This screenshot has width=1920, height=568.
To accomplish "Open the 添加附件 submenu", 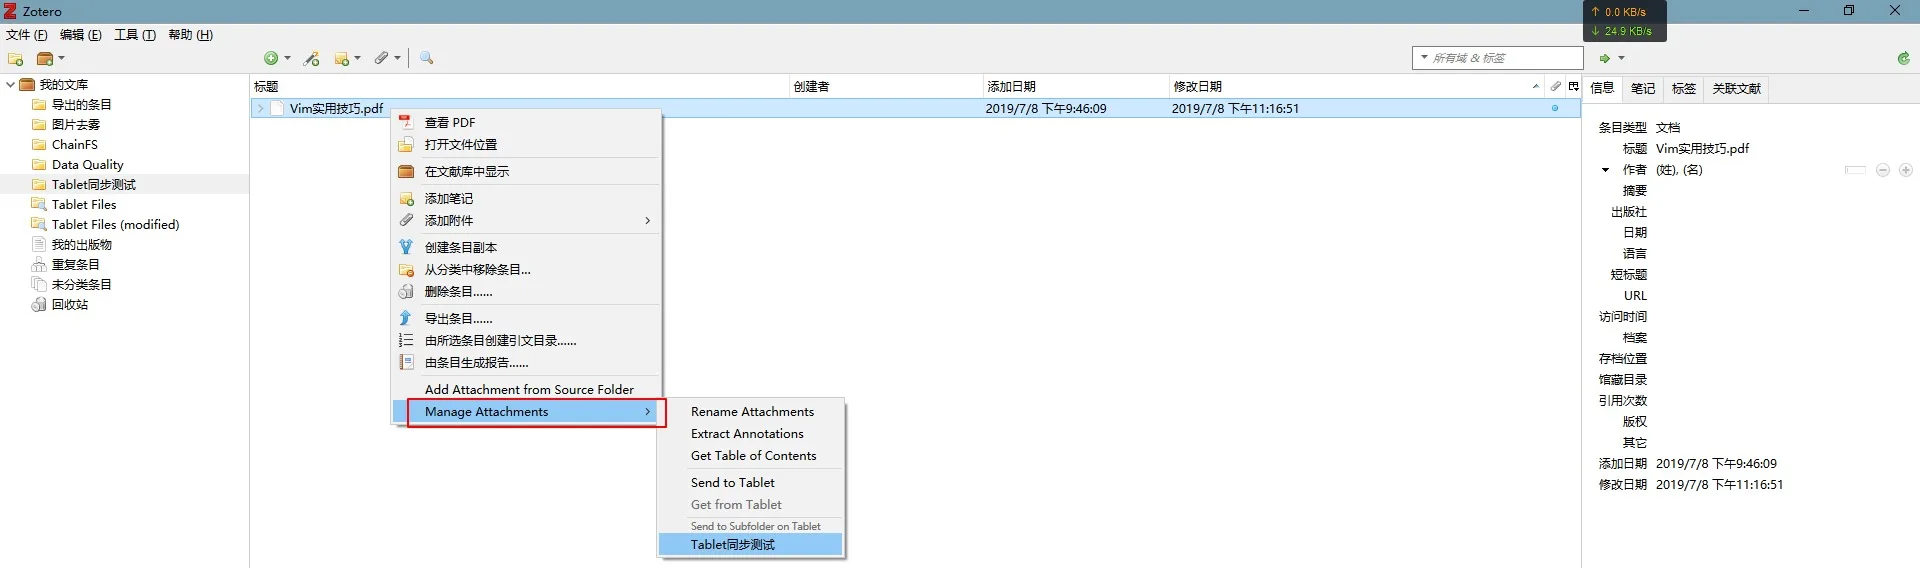I will [x=527, y=221].
